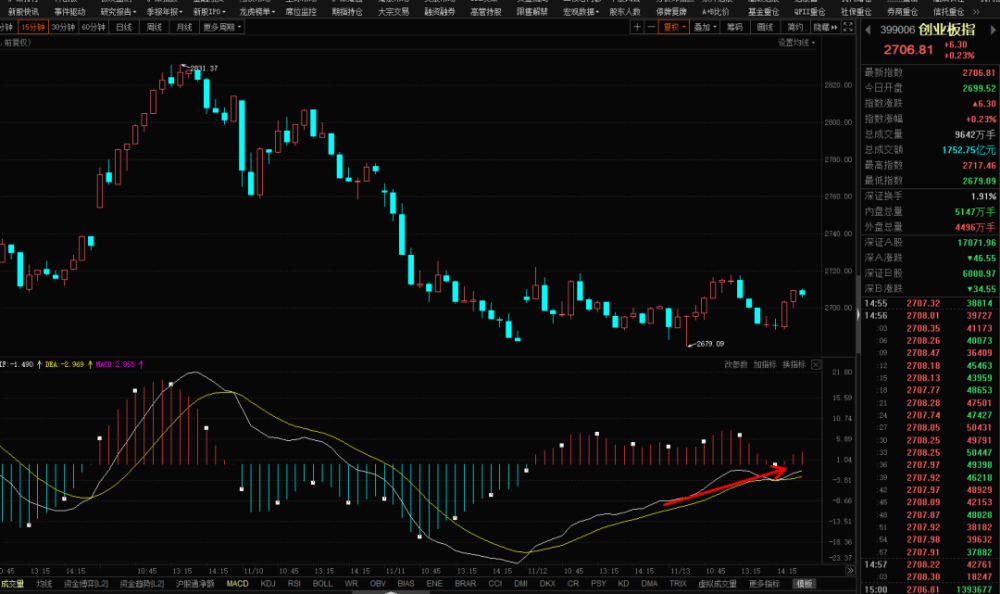This screenshot has width=1000, height=594.
Task: Open the 龙虎榜单 dropdown menu
Action: point(257,12)
